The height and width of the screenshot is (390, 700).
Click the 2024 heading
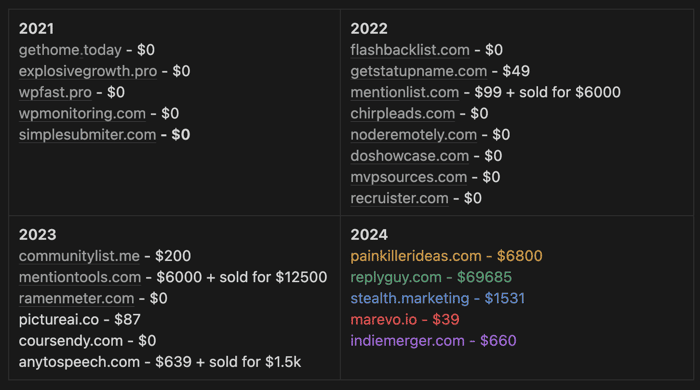click(369, 235)
